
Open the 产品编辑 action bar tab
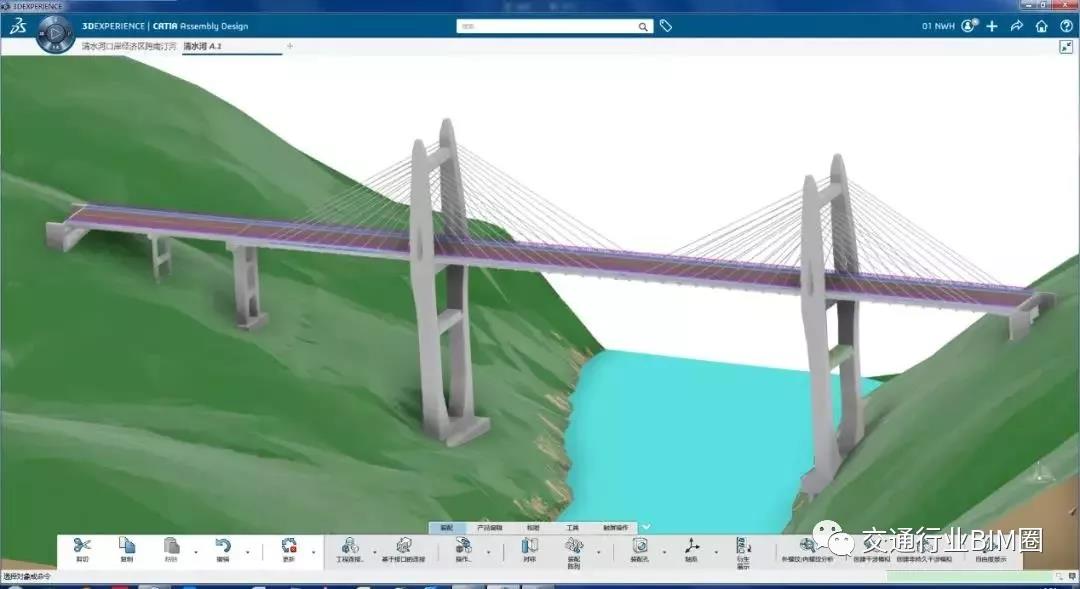tap(489, 527)
